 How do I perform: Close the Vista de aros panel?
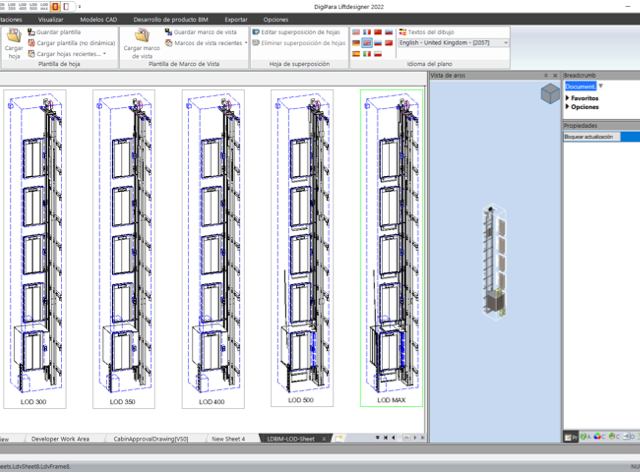point(555,76)
